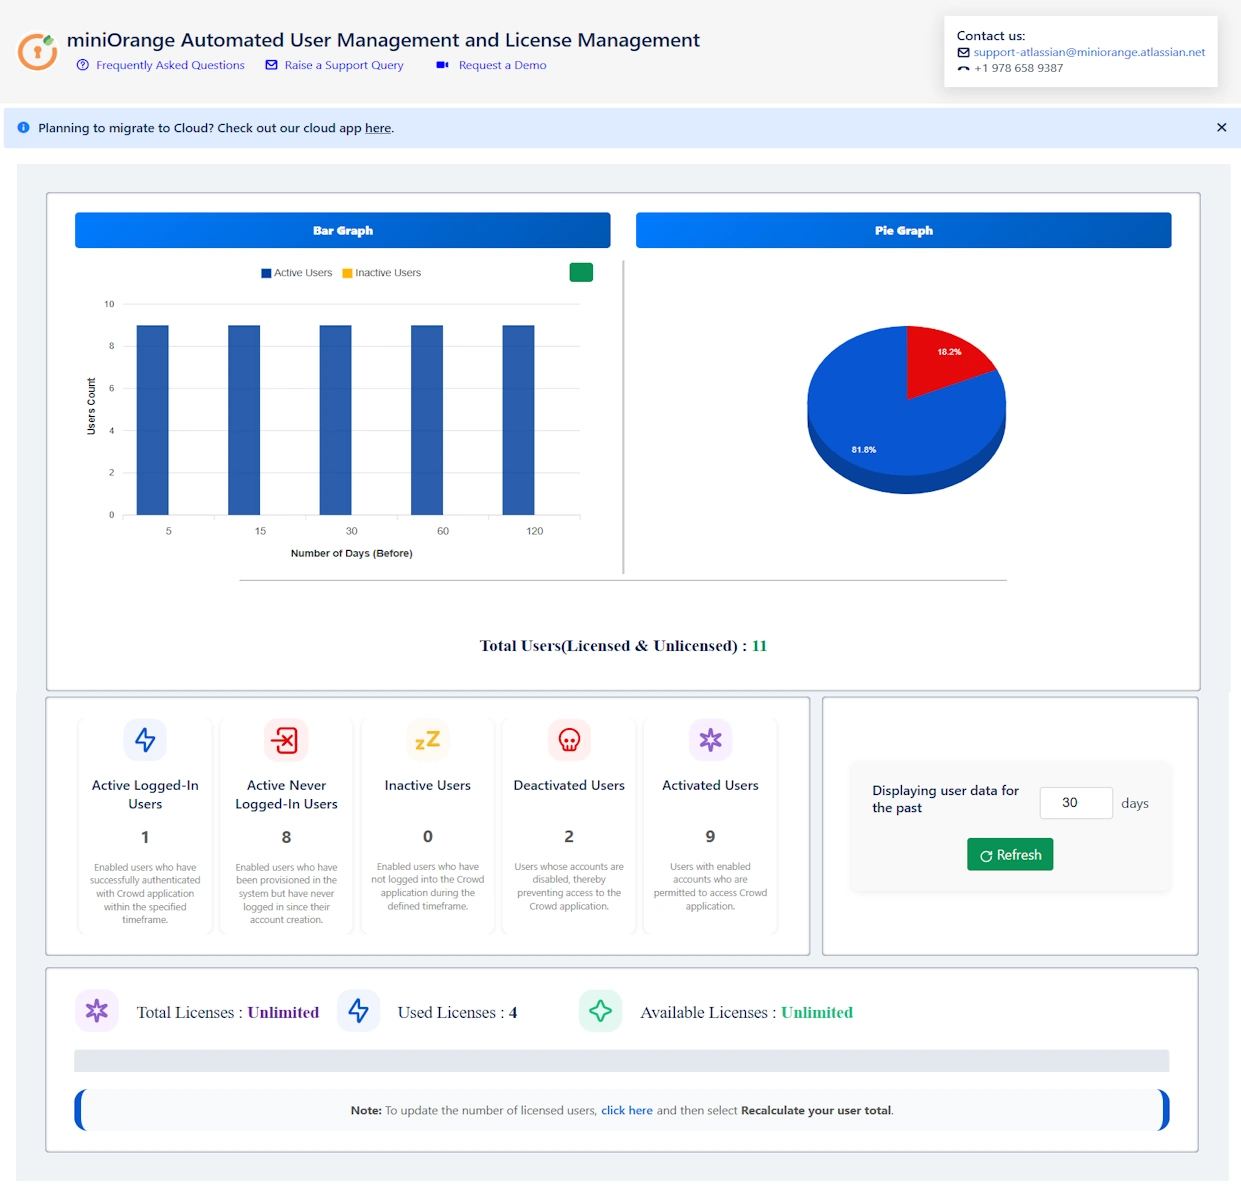Click the video camera icon beside Request a Demo

pyautogui.click(x=442, y=65)
